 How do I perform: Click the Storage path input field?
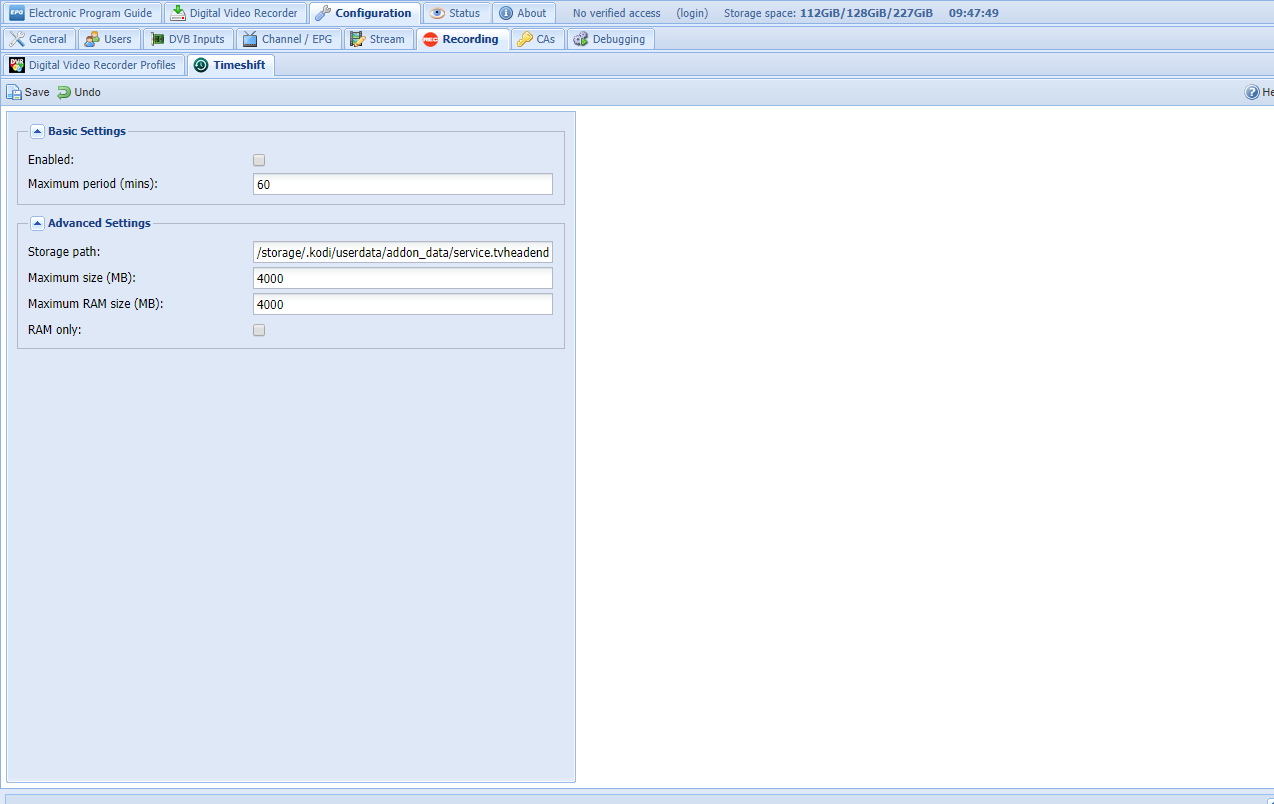(x=402, y=253)
